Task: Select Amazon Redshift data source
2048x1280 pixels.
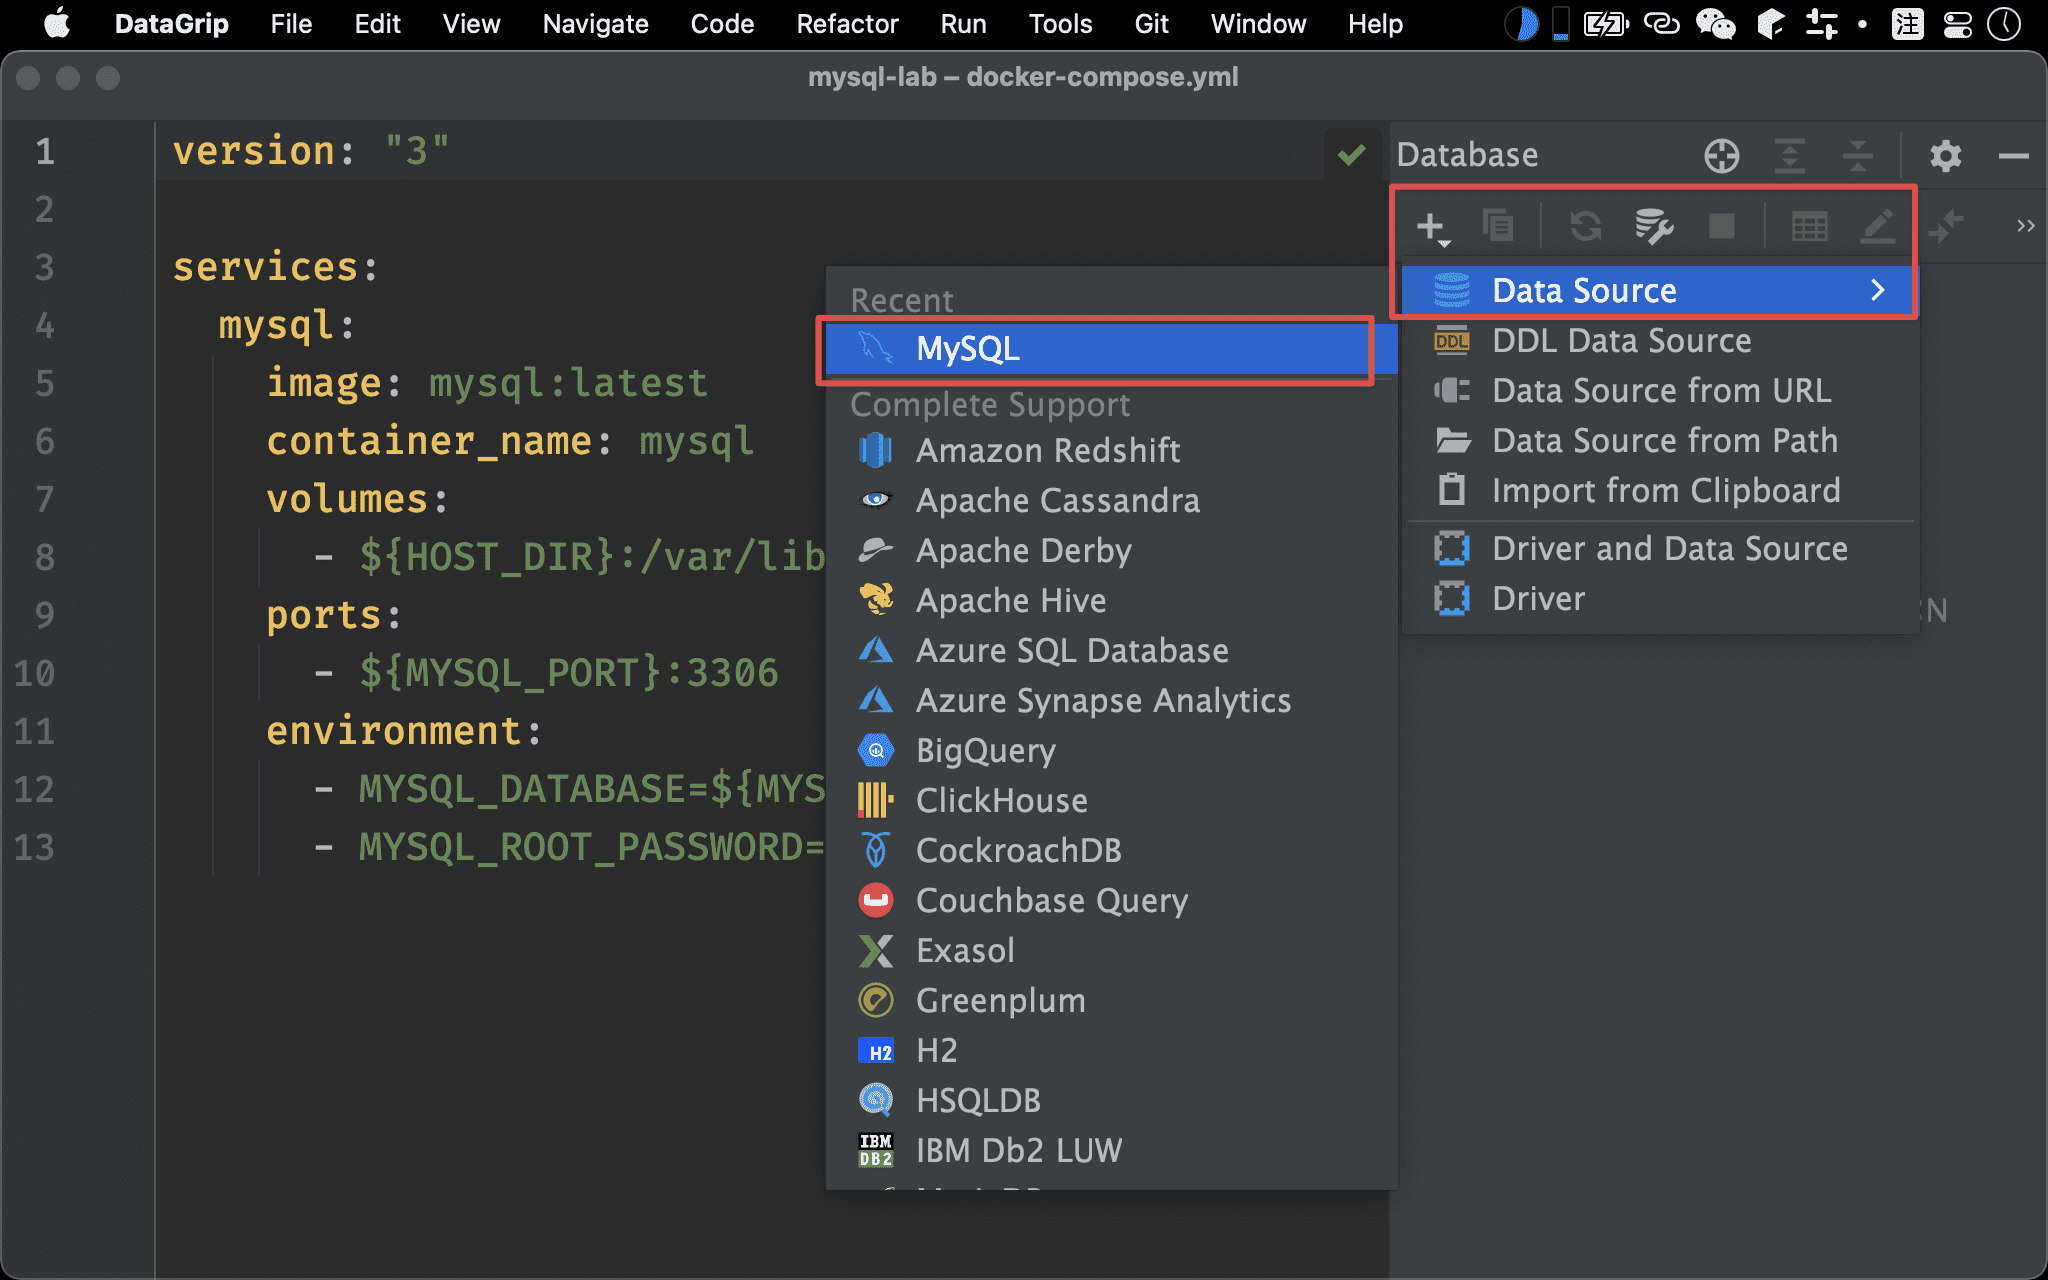Action: point(1111,450)
